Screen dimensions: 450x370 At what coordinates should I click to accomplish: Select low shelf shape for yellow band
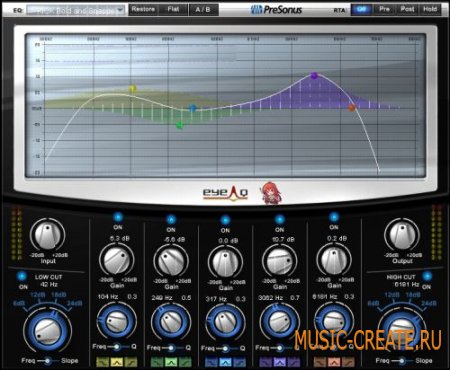[102, 361]
